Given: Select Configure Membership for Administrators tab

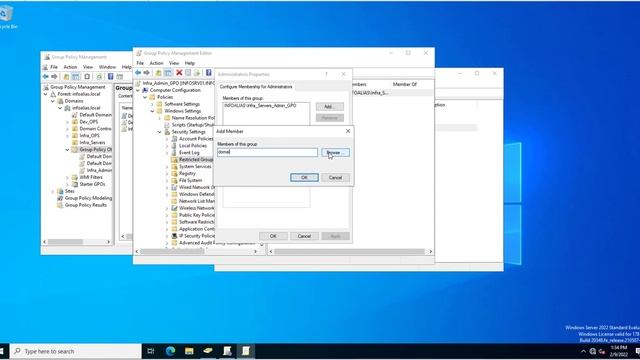Looking at the screenshot, I should pos(256,87).
